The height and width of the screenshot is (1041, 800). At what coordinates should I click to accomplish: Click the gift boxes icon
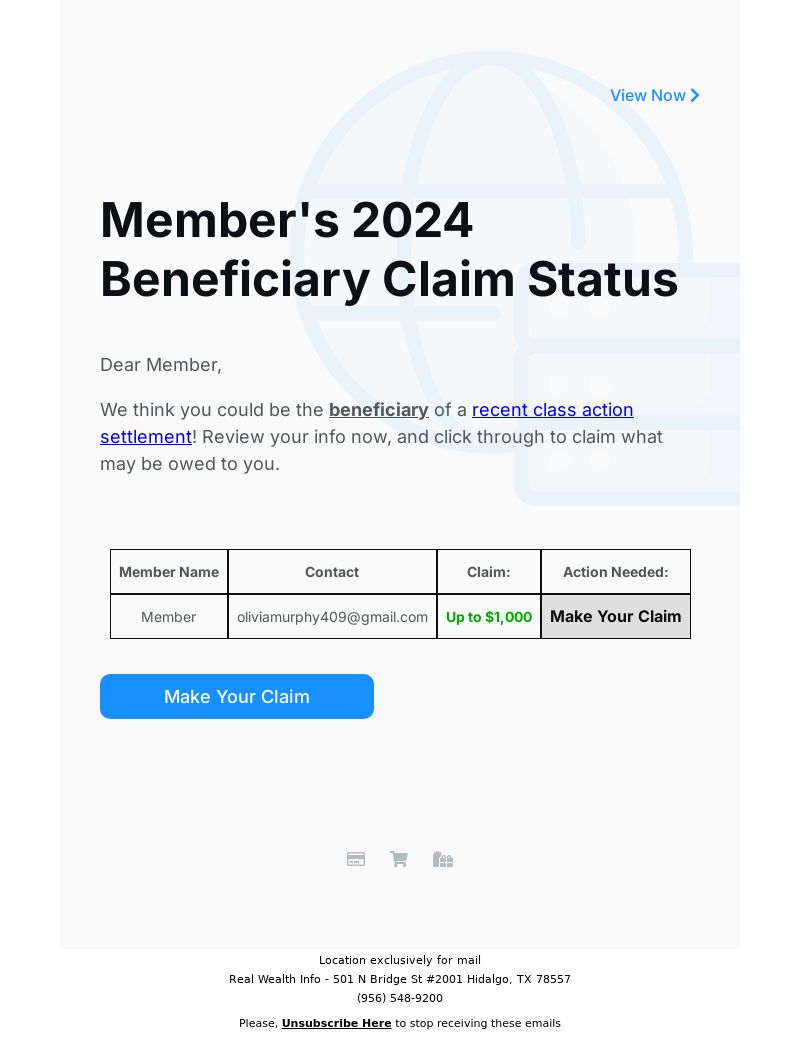(443, 859)
